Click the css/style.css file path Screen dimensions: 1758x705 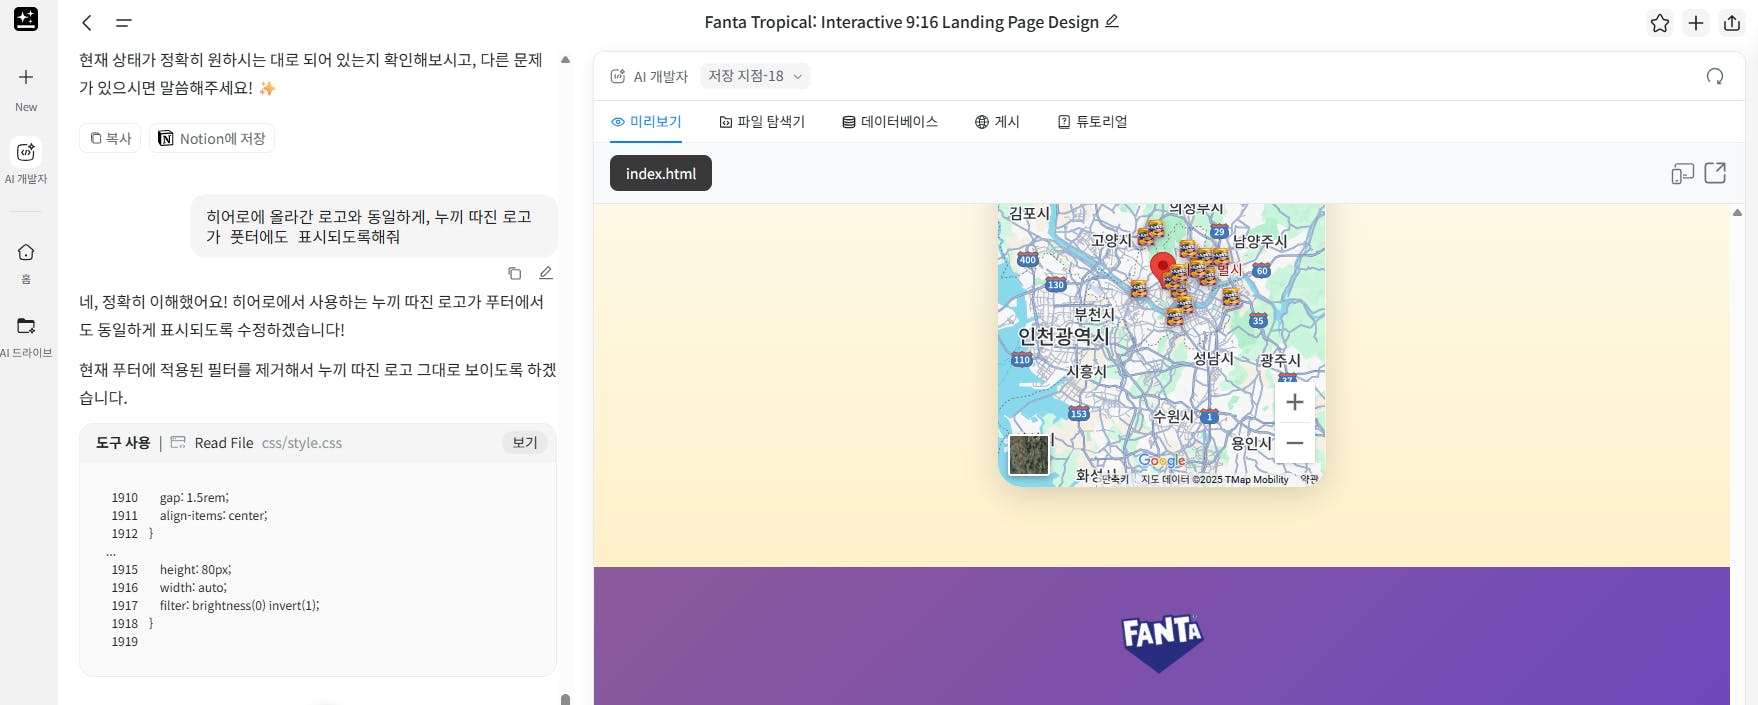tap(302, 443)
